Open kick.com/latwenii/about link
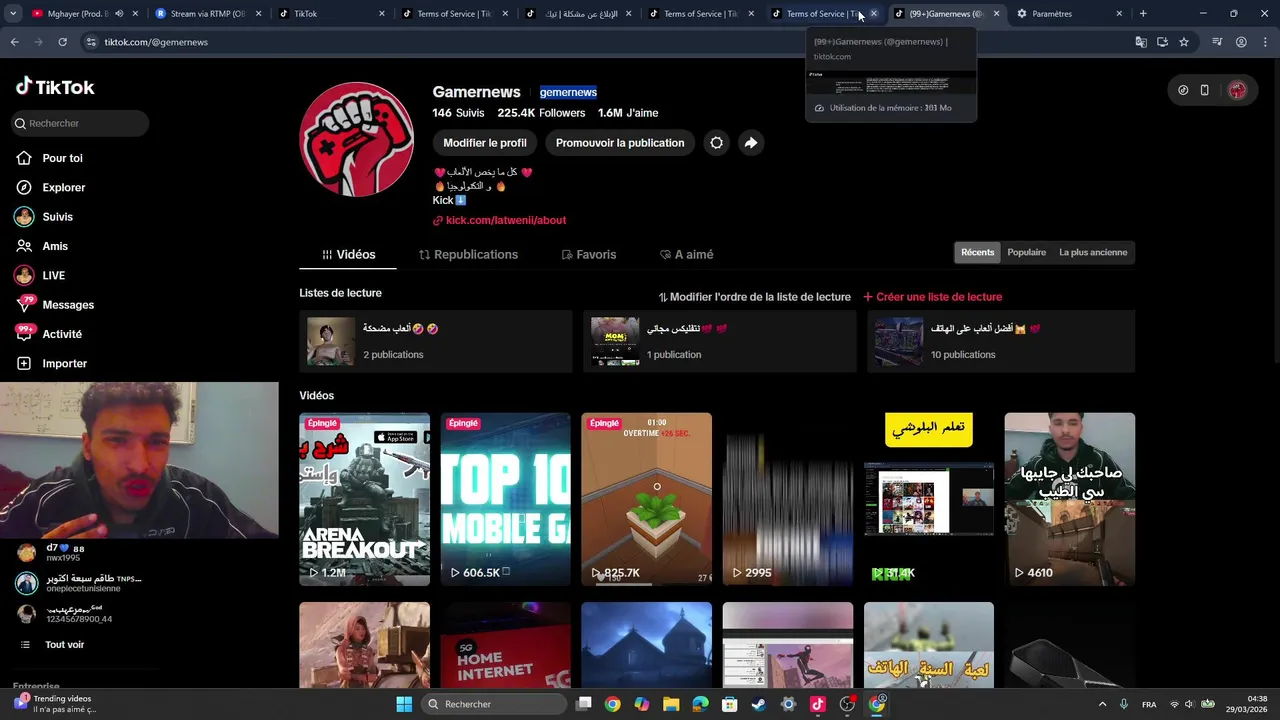1280x720 pixels. pos(499,220)
